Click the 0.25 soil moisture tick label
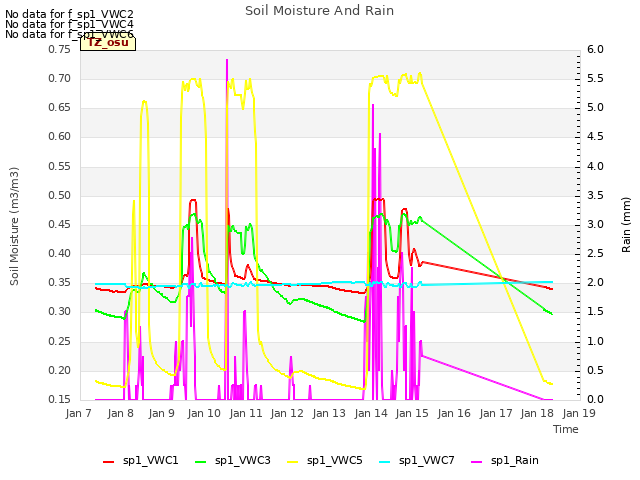Screen dimensions: 640x480 click(60, 342)
